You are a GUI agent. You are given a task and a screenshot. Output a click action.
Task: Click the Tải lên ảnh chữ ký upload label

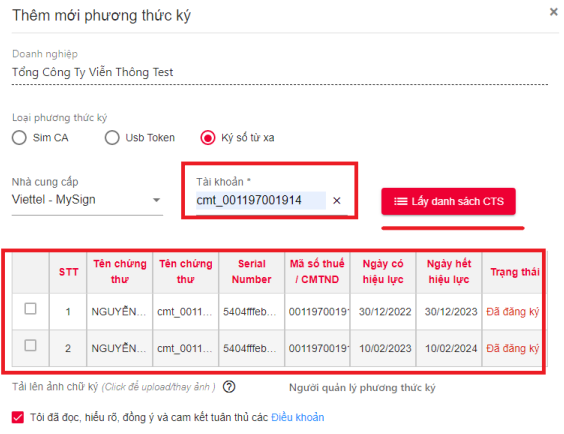tap(114, 387)
